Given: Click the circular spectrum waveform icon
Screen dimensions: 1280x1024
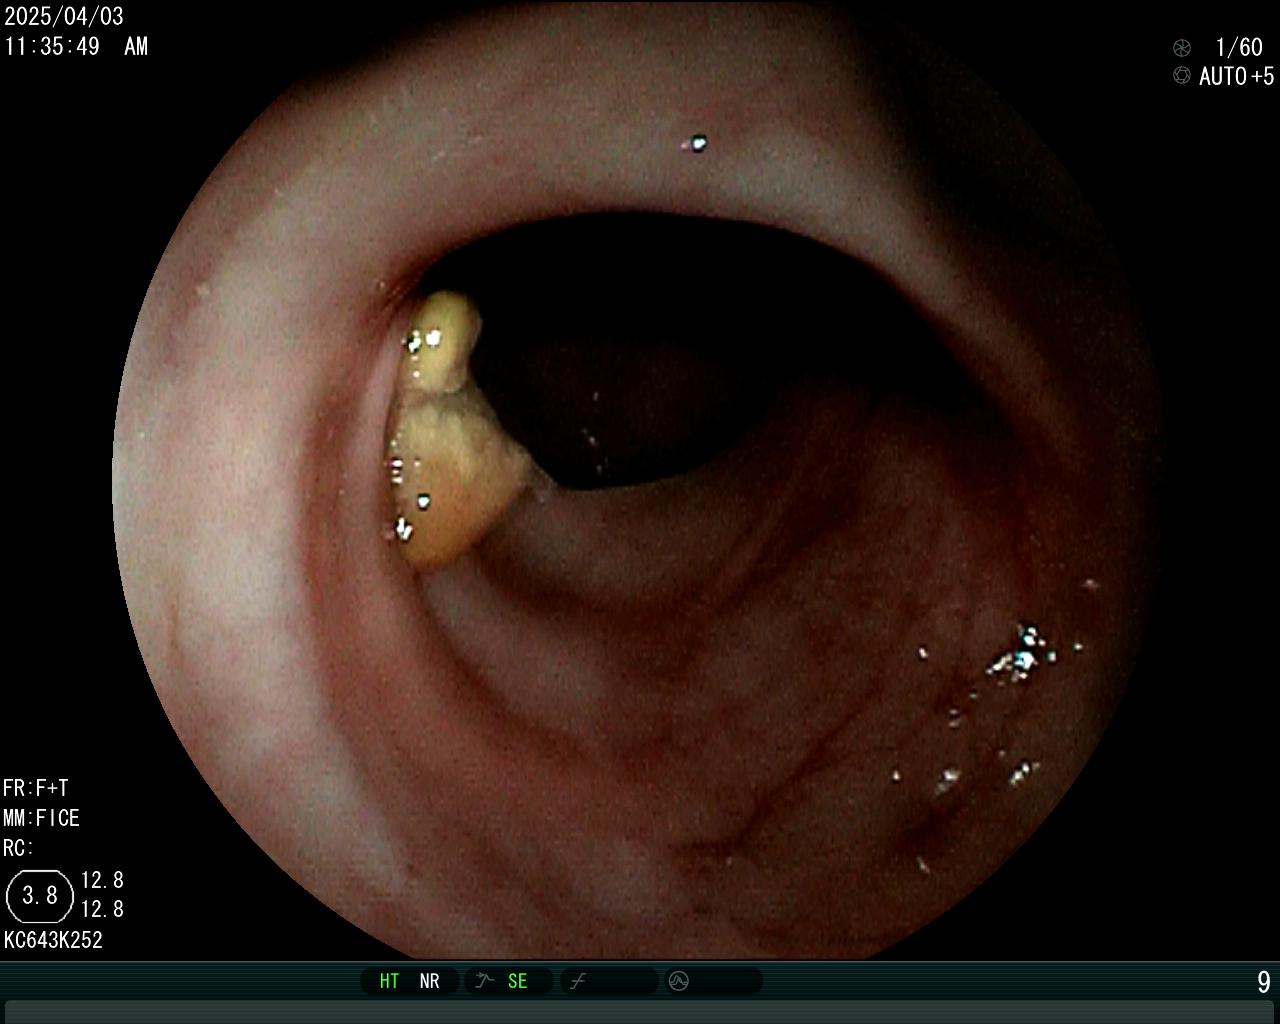Looking at the screenshot, I should pos(679,981).
